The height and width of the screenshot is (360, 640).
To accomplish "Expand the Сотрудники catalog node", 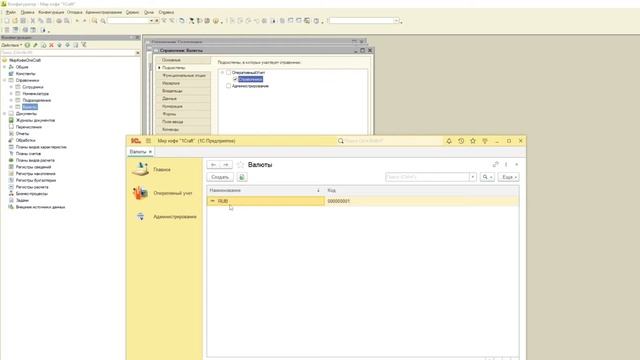I will pyautogui.click(x=11, y=87).
